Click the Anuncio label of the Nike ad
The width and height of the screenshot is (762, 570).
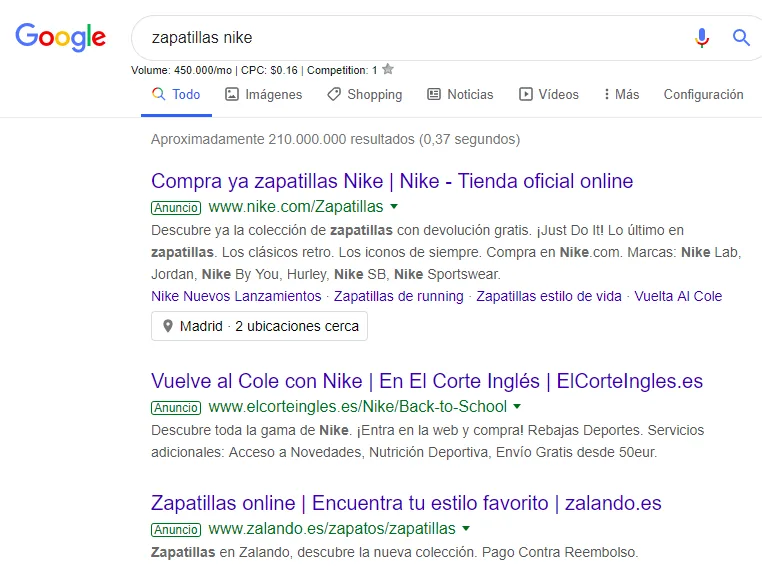176,207
